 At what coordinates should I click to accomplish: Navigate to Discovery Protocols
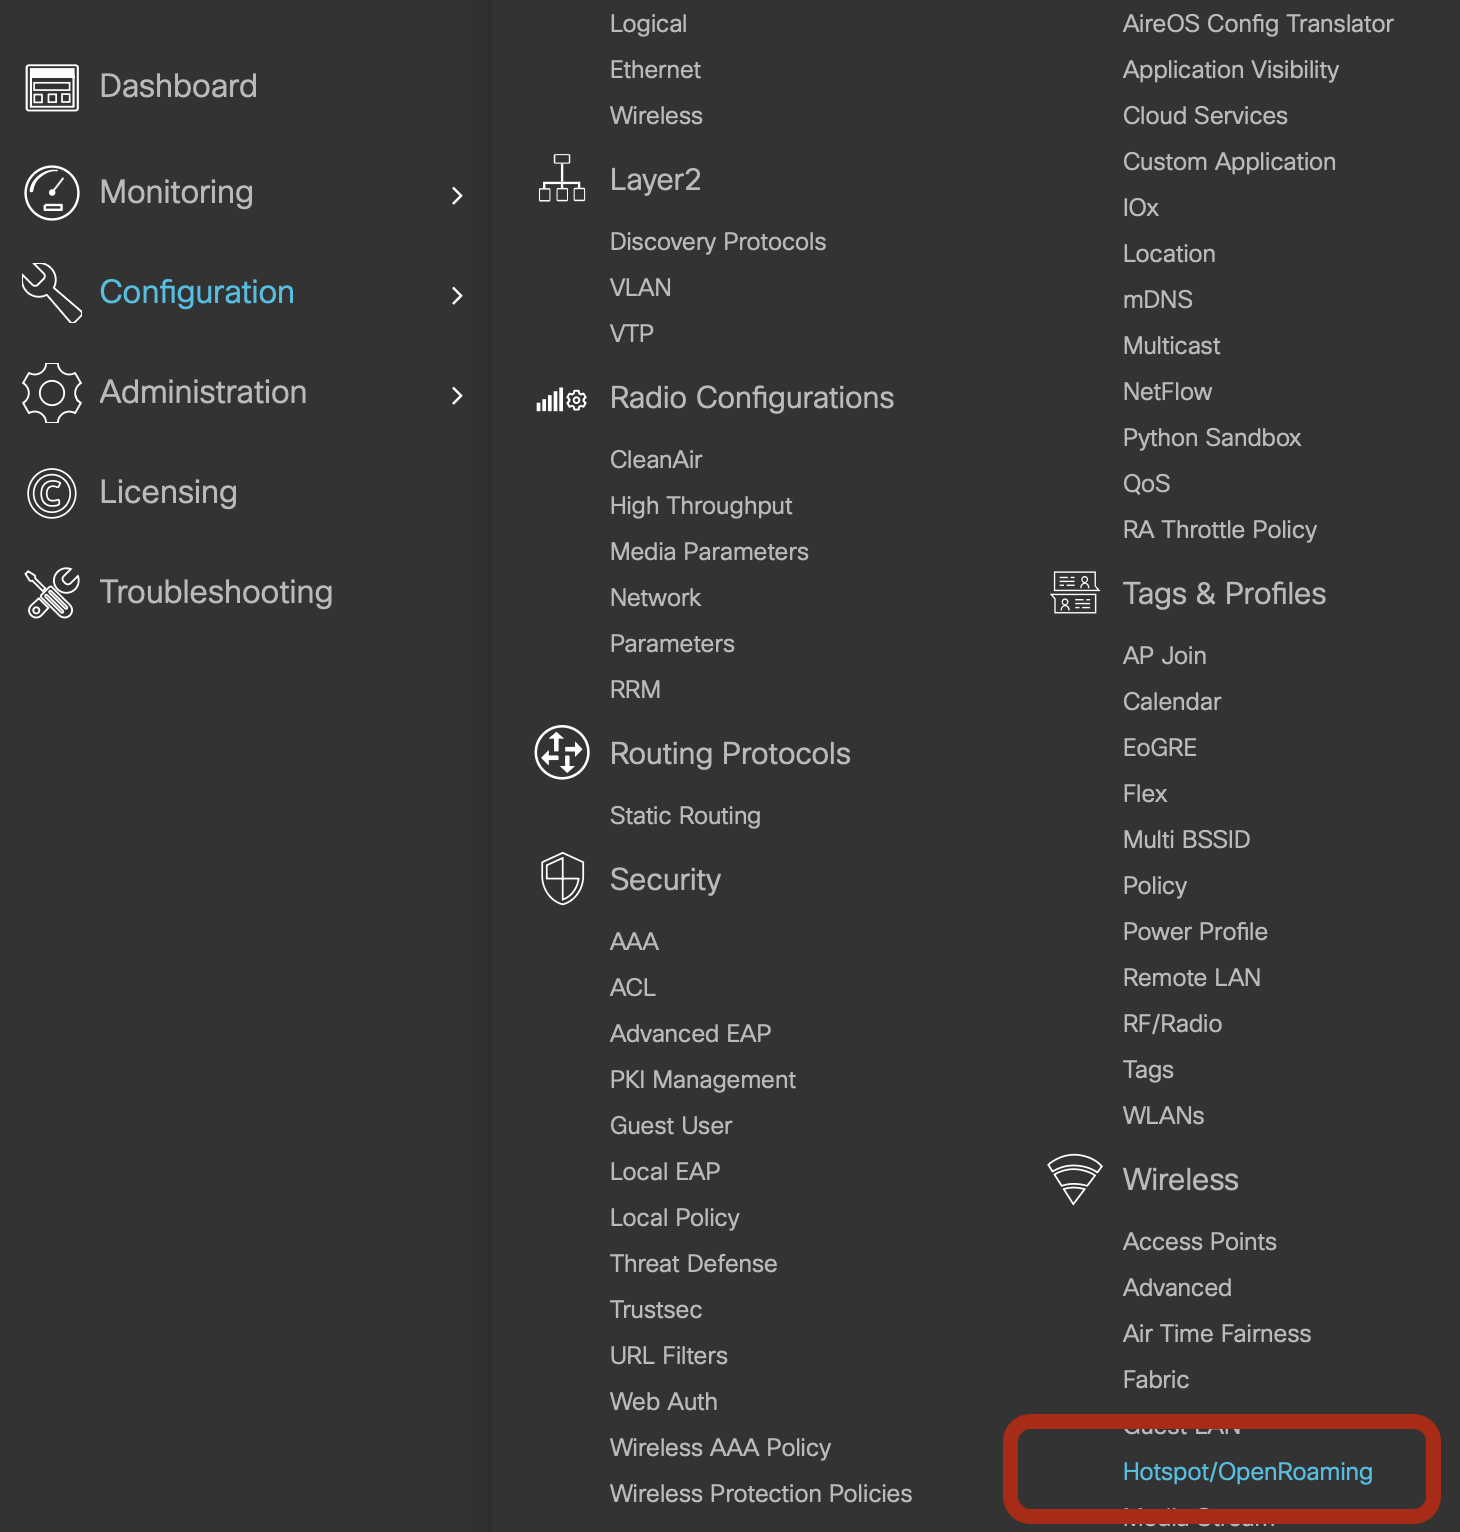717,241
